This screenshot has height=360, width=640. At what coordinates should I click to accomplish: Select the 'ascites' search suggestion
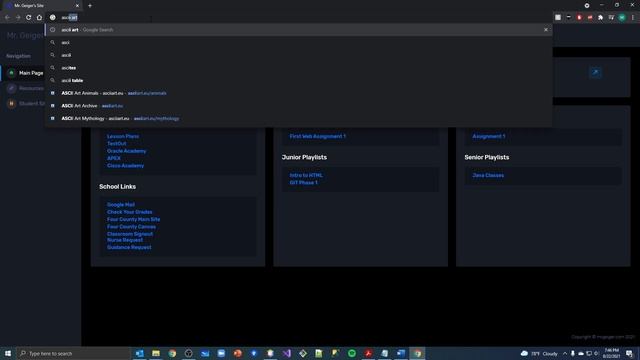click(299, 68)
